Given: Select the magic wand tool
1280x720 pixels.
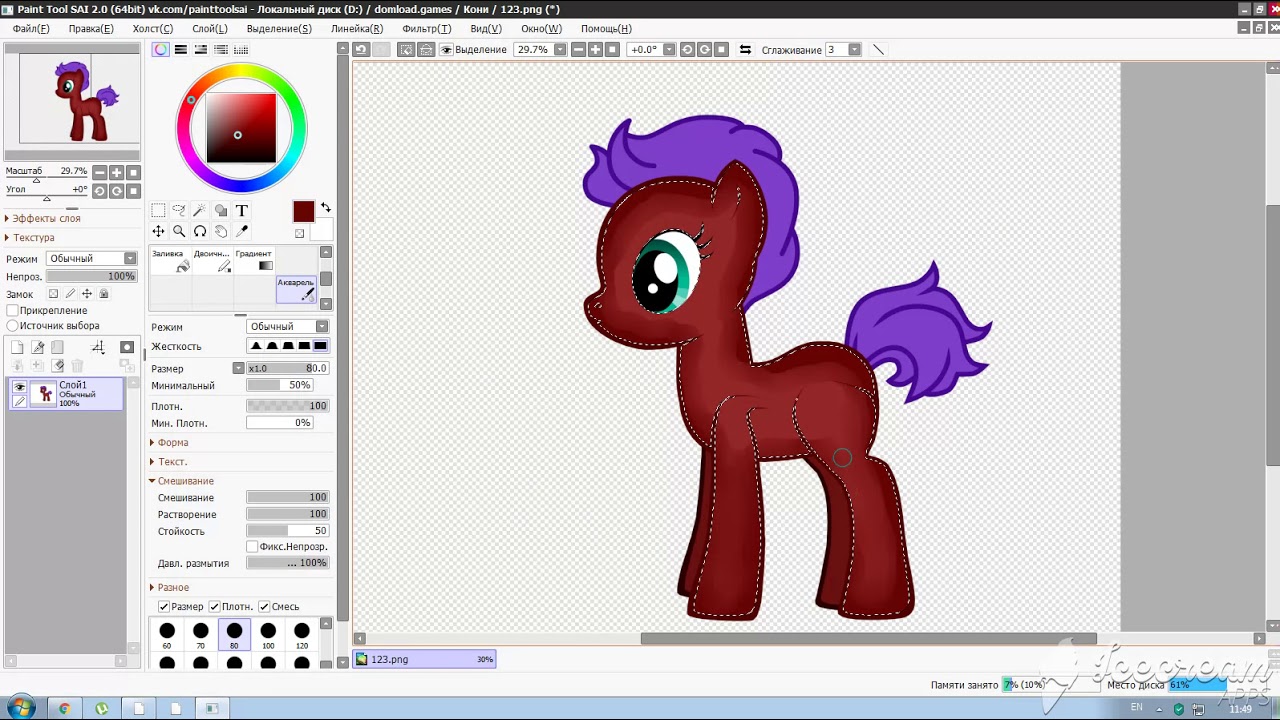Looking at the screenshot, I should (200, 210).
